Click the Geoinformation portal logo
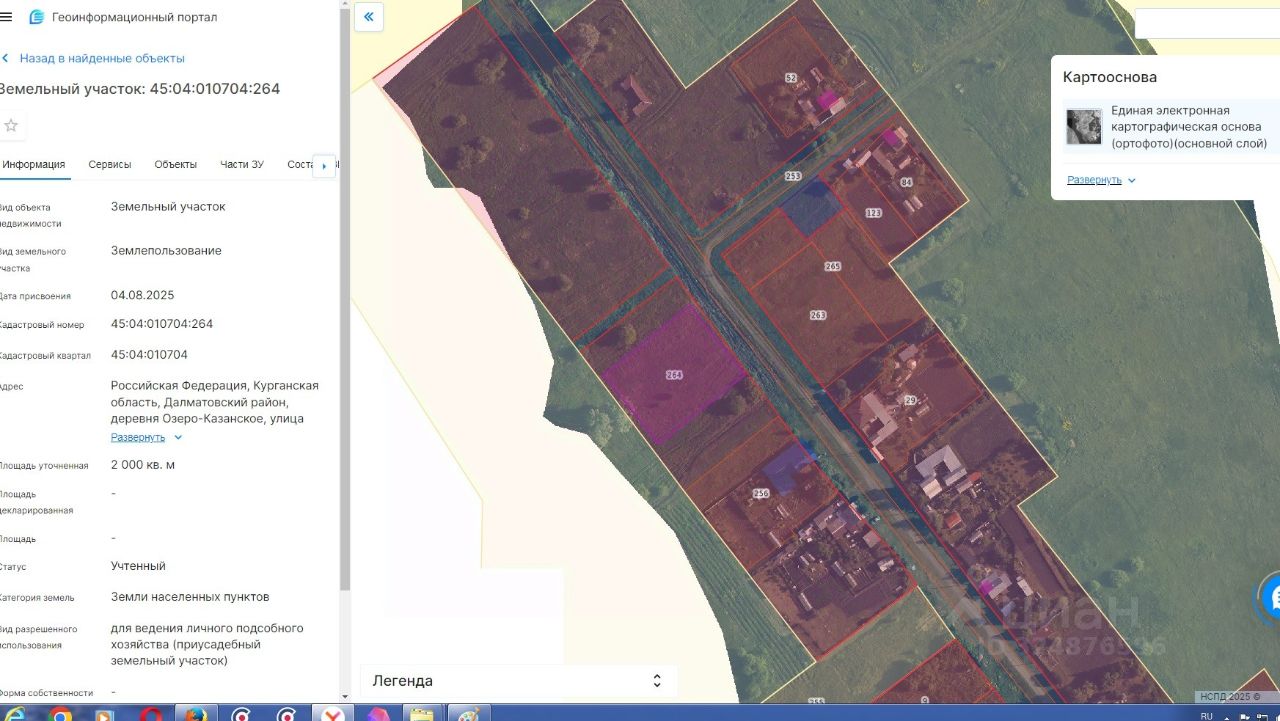1280x721 pixels. click(37, 17)
